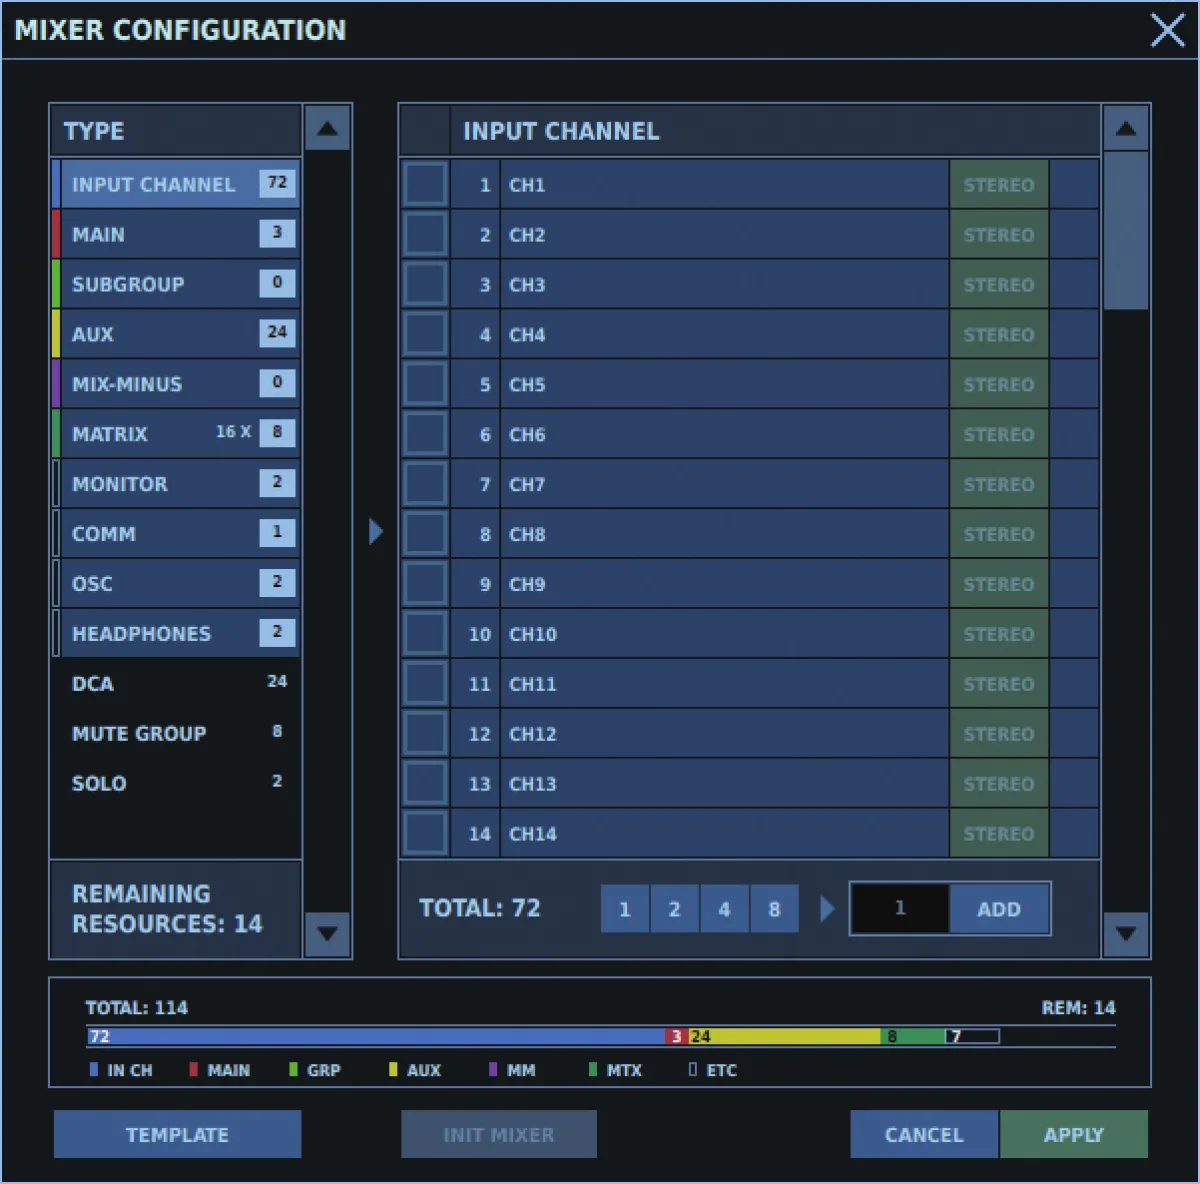Toggle STEREO on CH8
The height and width of the screenshot is (1184, 1200).
coord(999,535)
